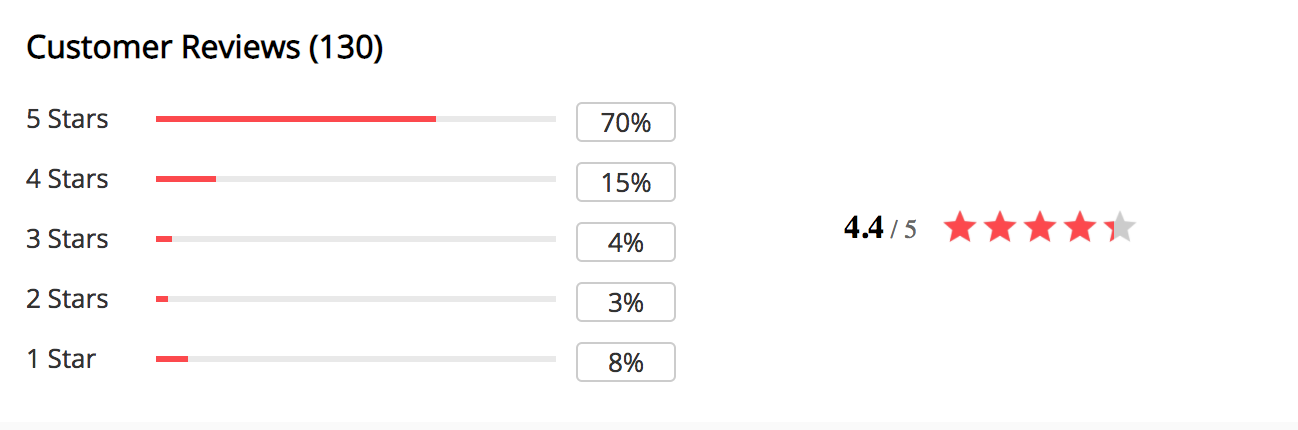Select the 5 Stars label
Viewport: 1298px width, 430px height.
[67, 119]
